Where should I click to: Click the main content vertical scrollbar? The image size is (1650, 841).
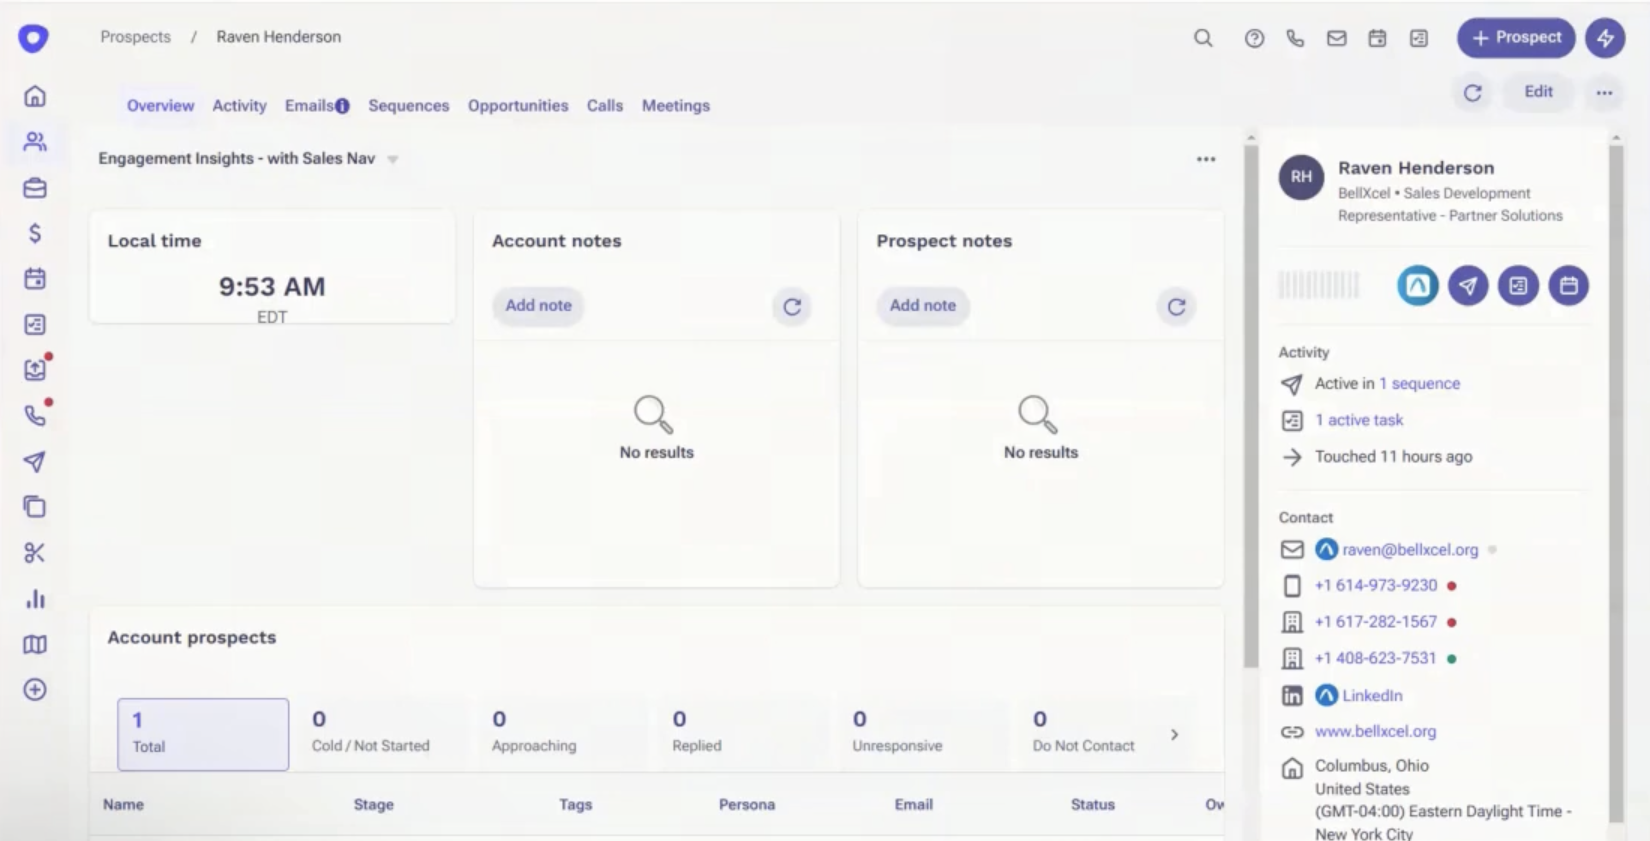pyautogui.click(x=1250, y=400)
